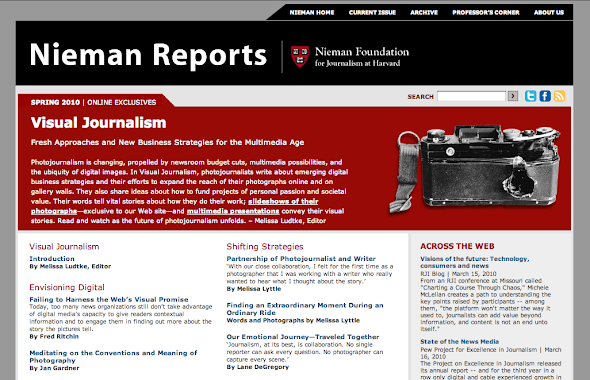Click the byline 'By Melissa Lyttle'

[x=254, y=289]
